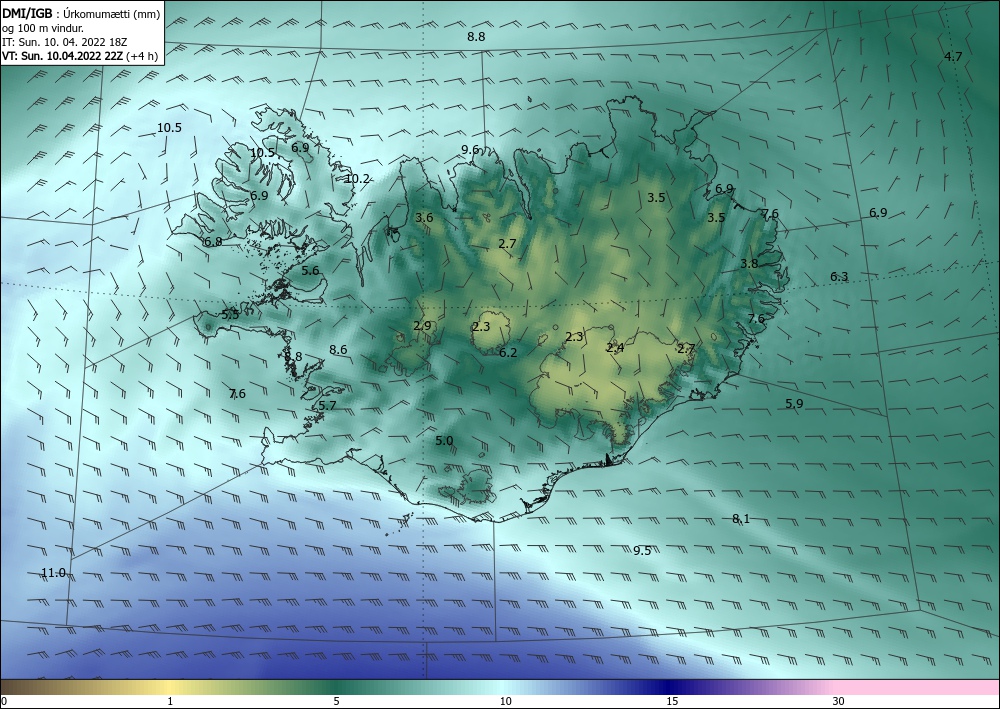Click the 8.1 value south of the coast
Screen dimensions: 1000x709
740,519
